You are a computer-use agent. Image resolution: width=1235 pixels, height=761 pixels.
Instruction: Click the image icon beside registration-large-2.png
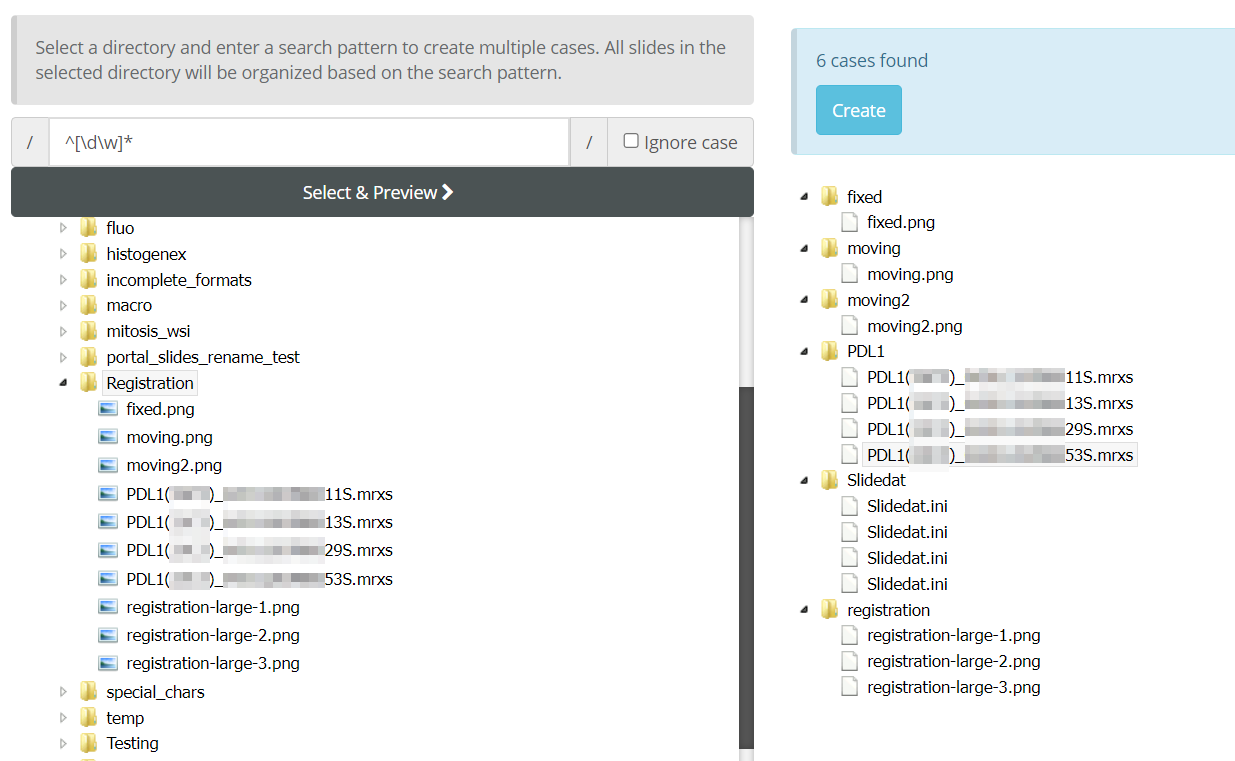108,635
